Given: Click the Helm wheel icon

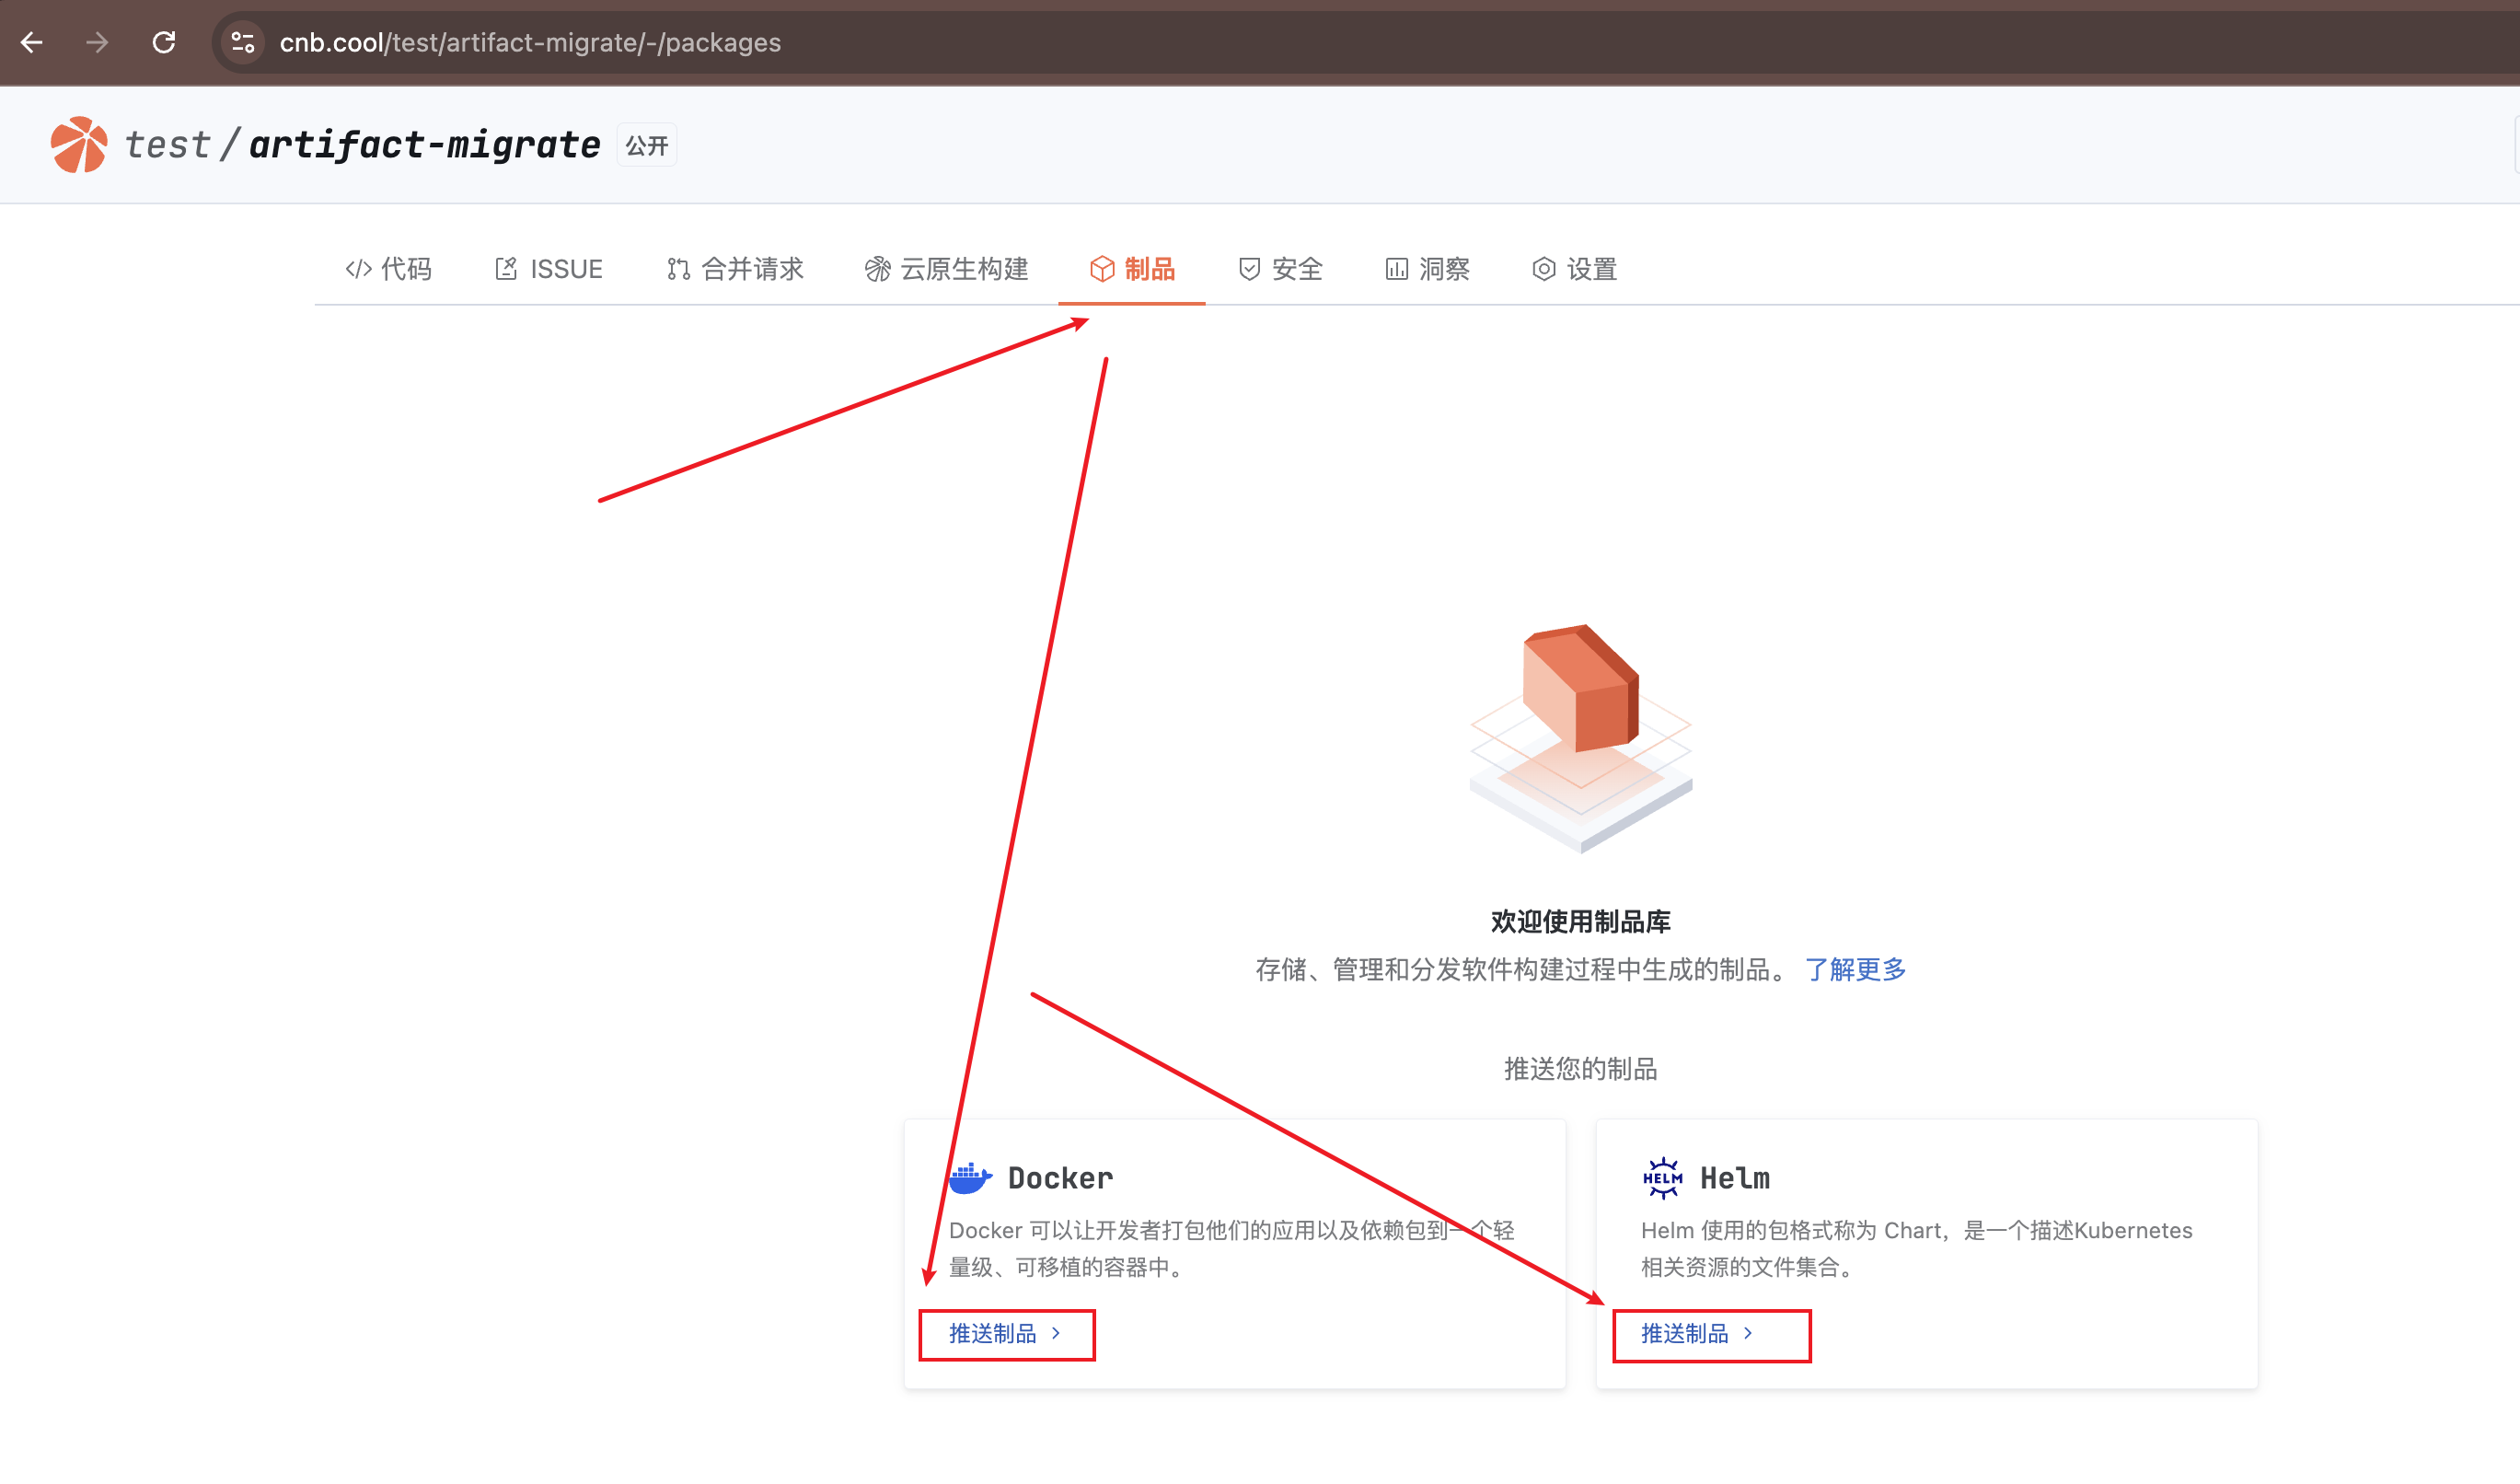Looking at the screenshot, I should coord(1662,1178).
